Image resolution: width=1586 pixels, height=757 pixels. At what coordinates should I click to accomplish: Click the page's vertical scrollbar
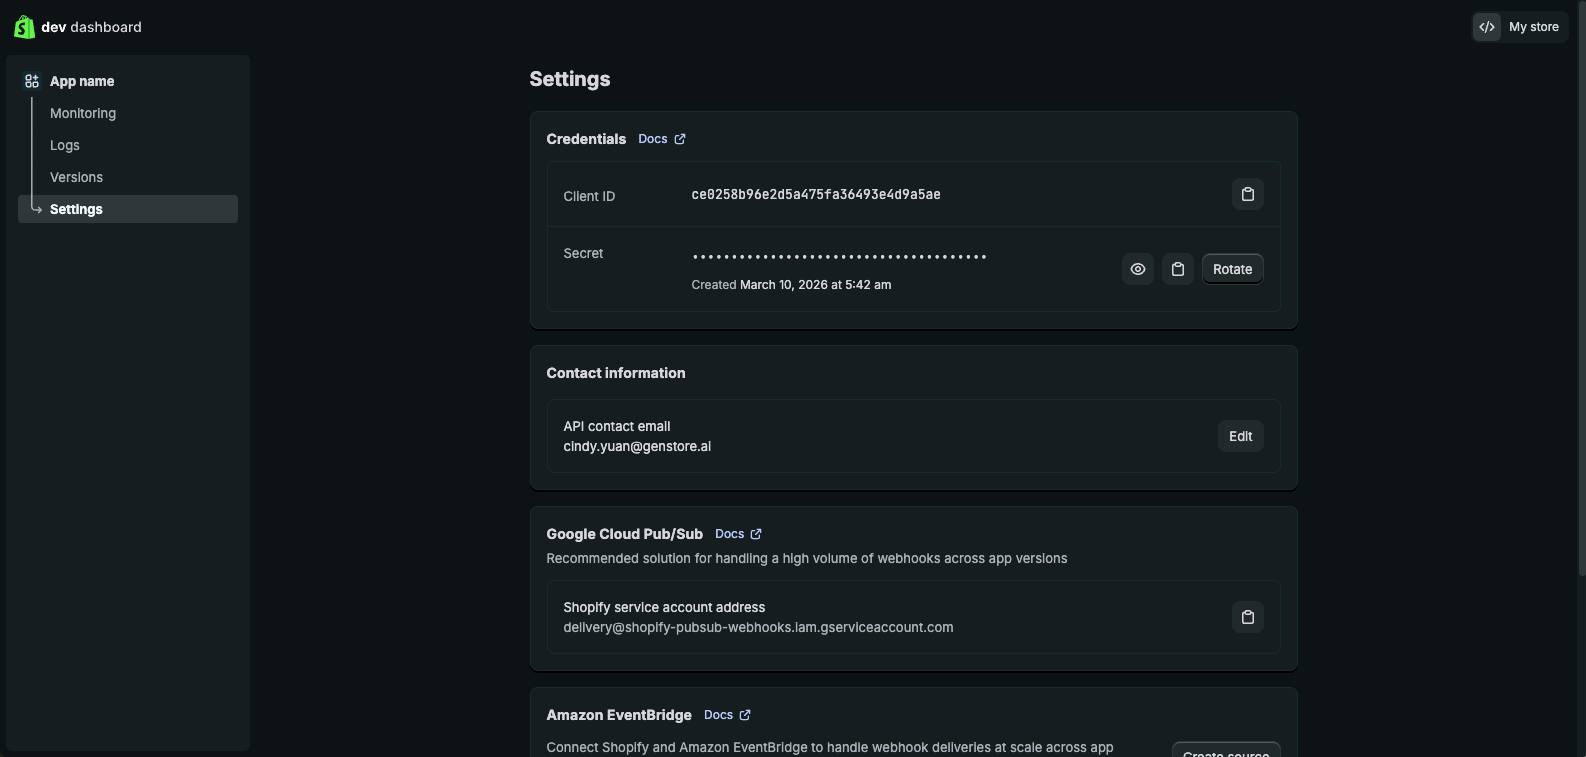[x=1581, y=290]
